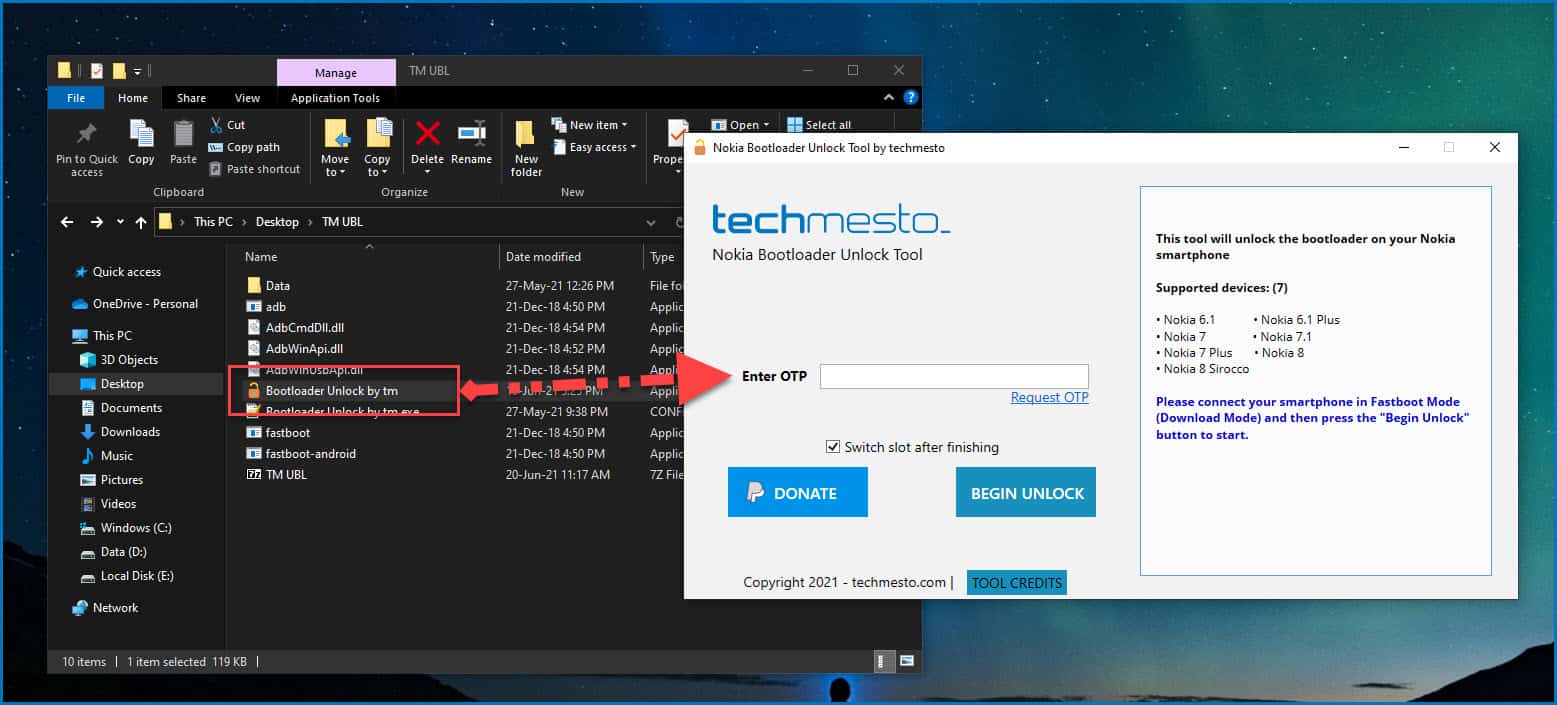1557x705 pixels.
Task: Sort by the Name column header
Action: click(x=261, y=257)
